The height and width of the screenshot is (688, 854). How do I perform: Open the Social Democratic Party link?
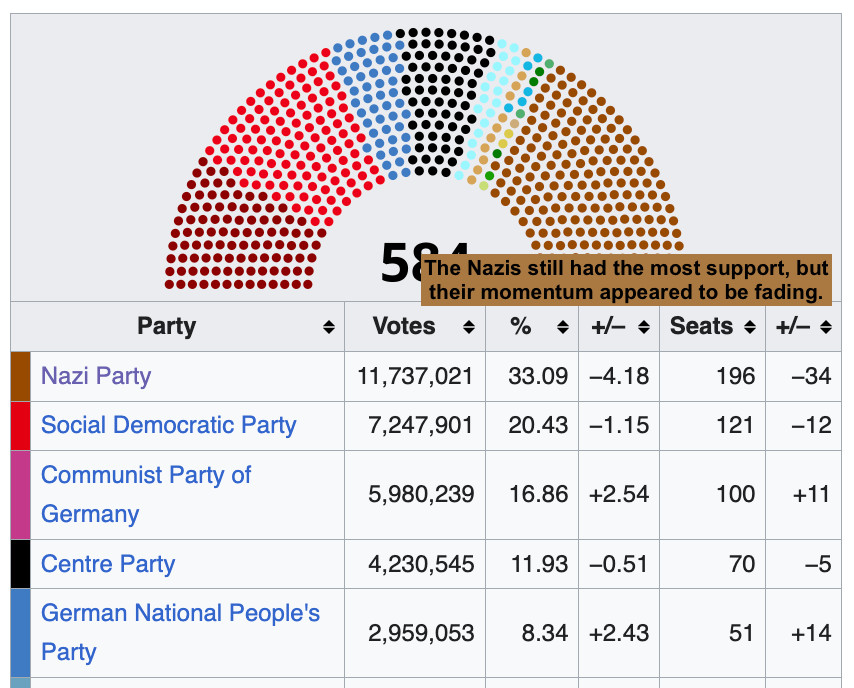(169, 425)
